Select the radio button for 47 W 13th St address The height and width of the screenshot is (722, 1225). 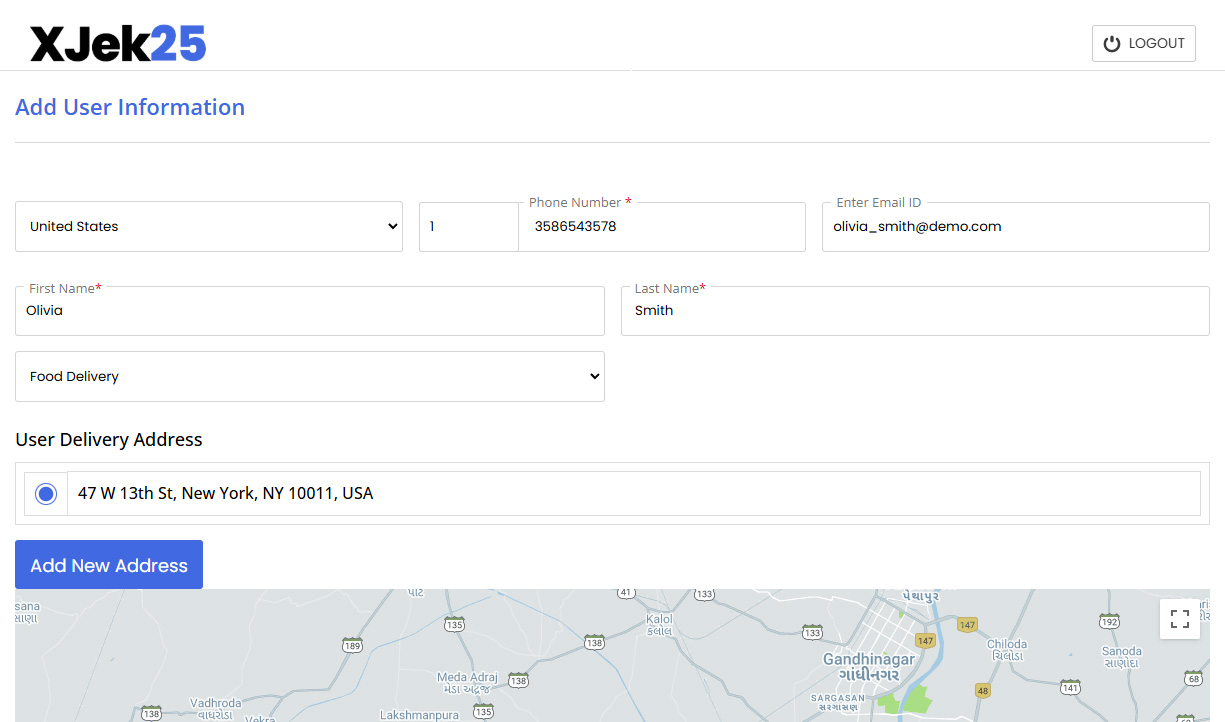click(x=45, y=493)
